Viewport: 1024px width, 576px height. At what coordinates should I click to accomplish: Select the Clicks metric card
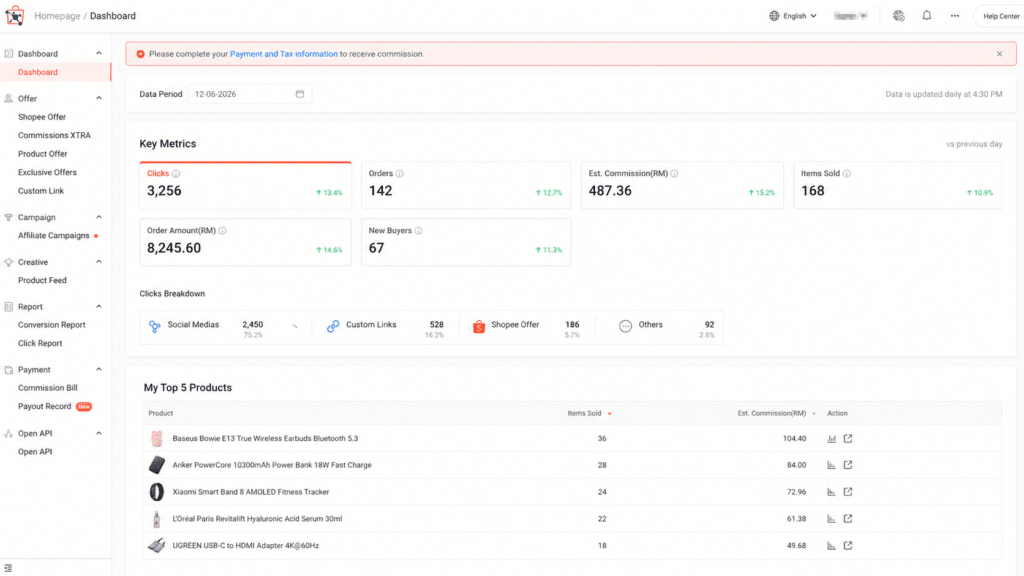(245, 185)
